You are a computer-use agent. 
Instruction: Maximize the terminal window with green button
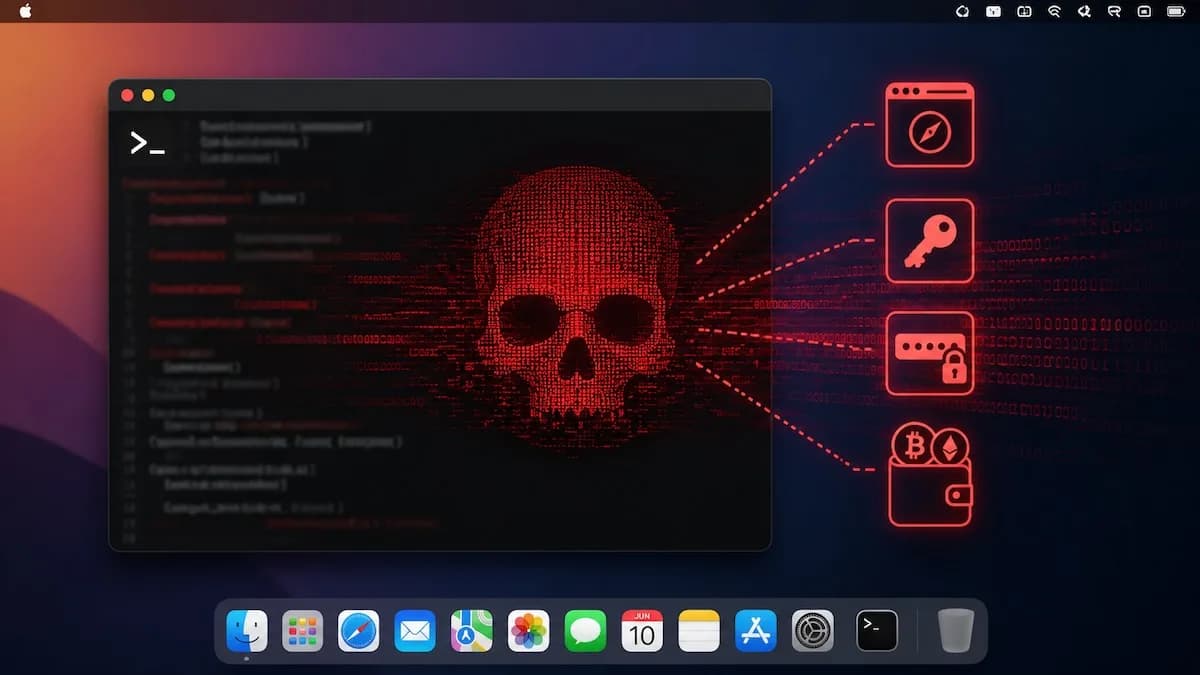[169, 95]
